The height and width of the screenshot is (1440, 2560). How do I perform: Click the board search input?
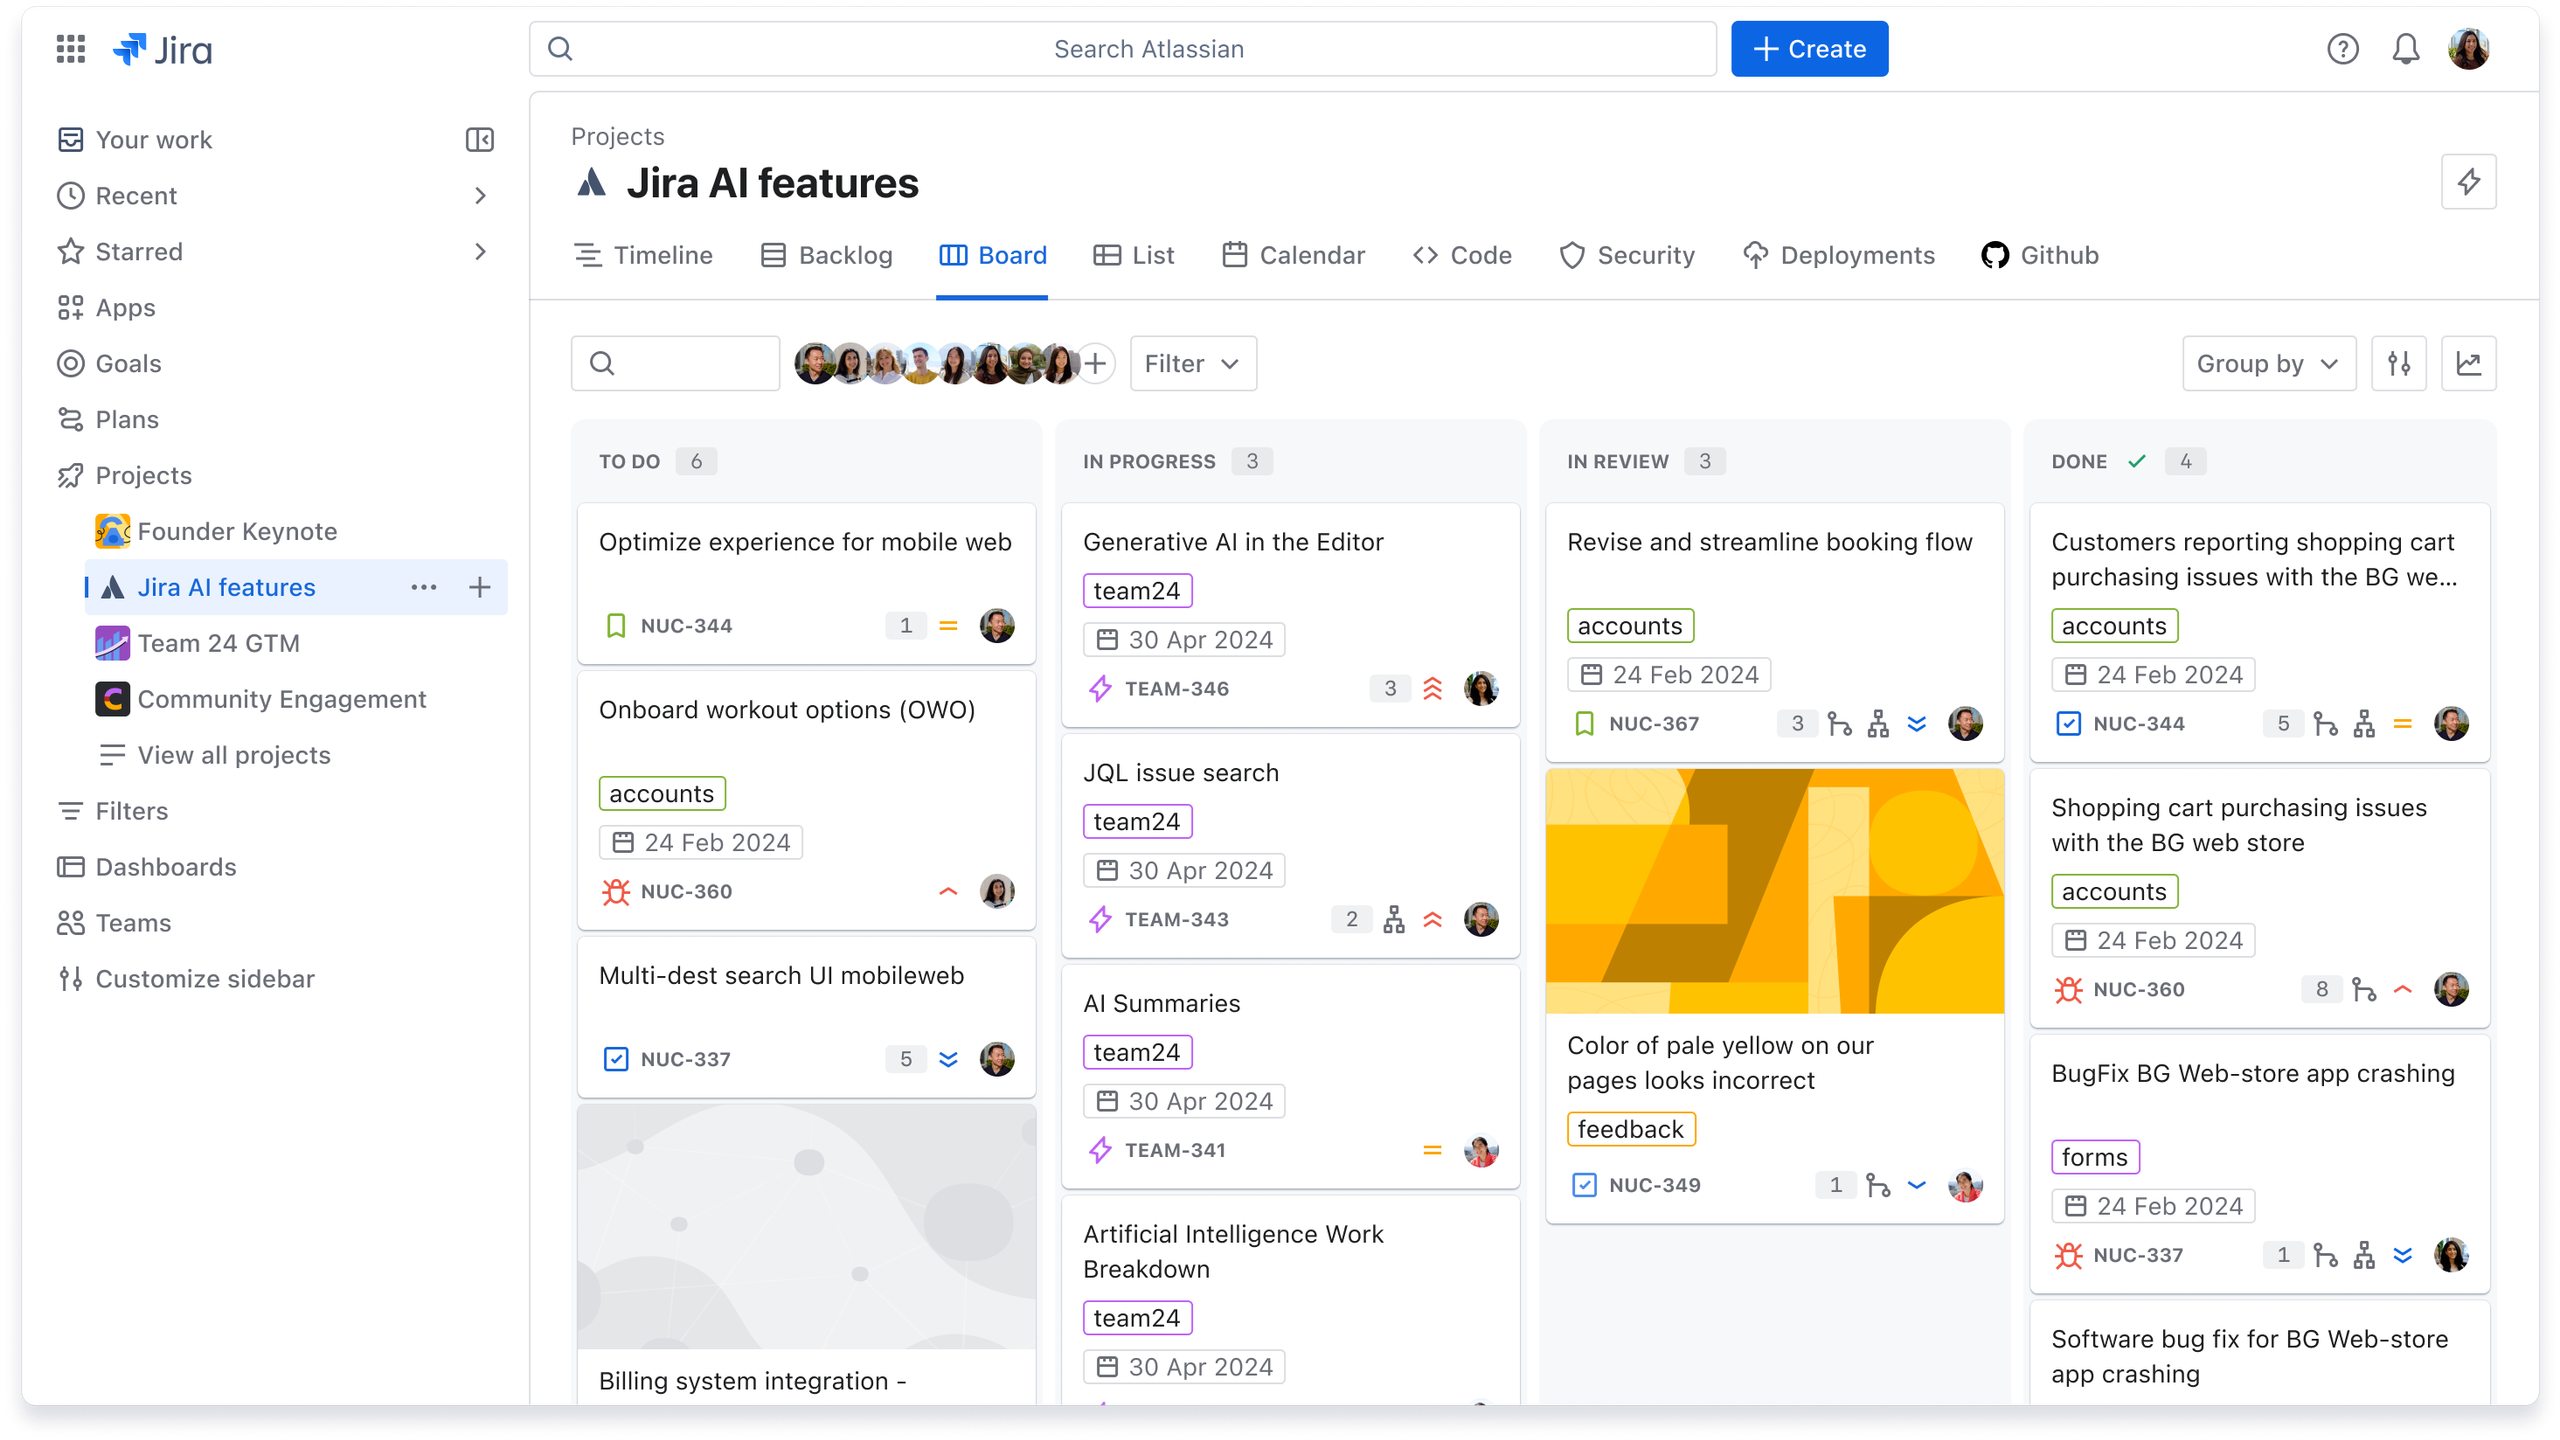[x=675, y=363]
